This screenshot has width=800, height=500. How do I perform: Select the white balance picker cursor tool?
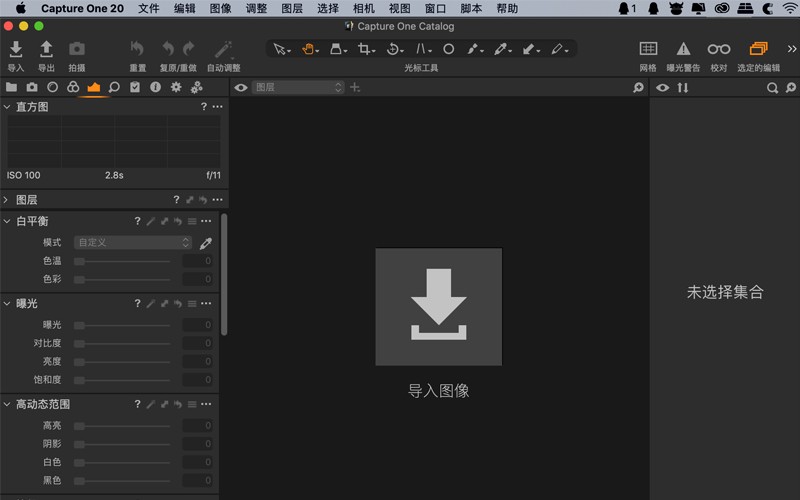point(502,49)
